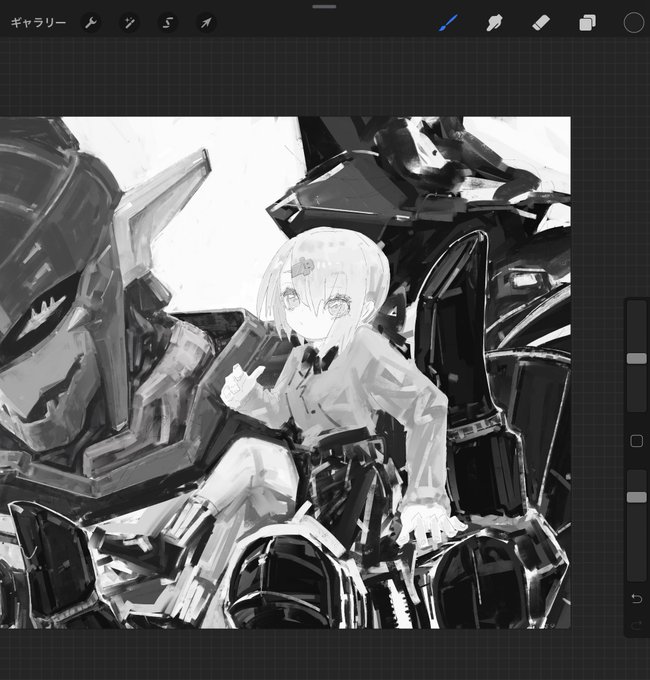This screenshot has width=650, height=680.
Task: Click the brush opacity slider handle
Action: tap(637, 497)
